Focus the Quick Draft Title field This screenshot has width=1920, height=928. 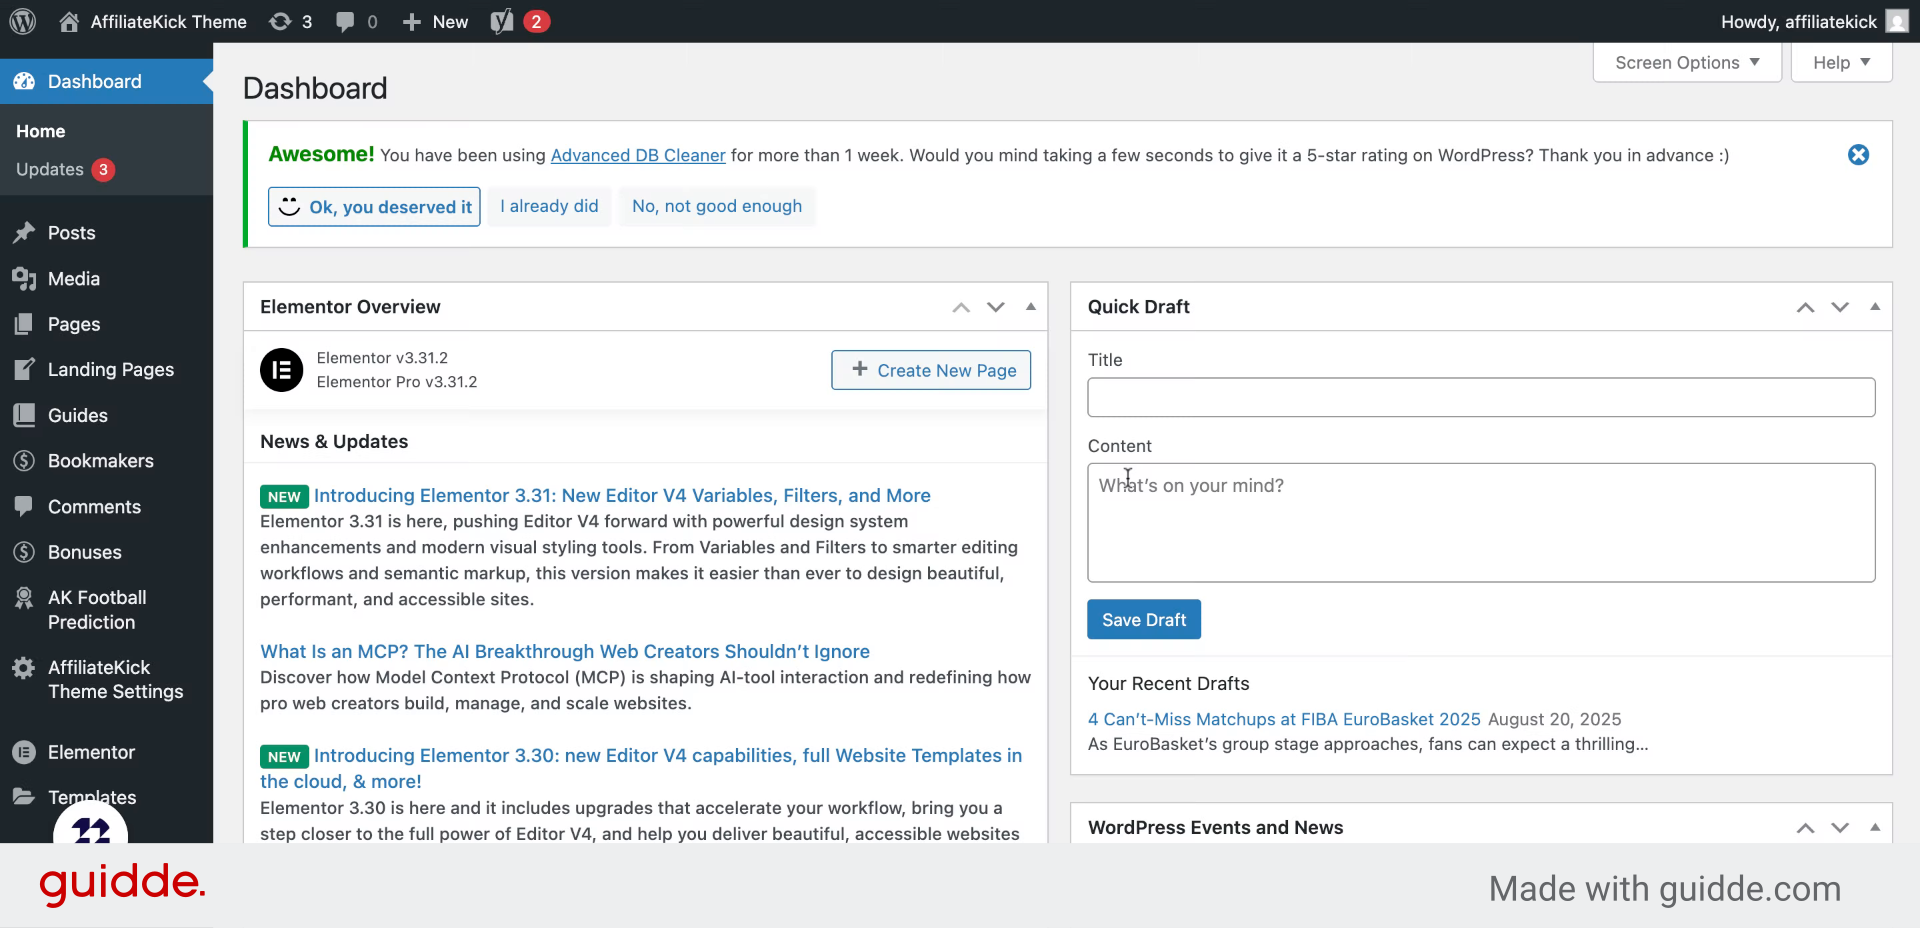pyautogui.click(x=1480, y=397)
